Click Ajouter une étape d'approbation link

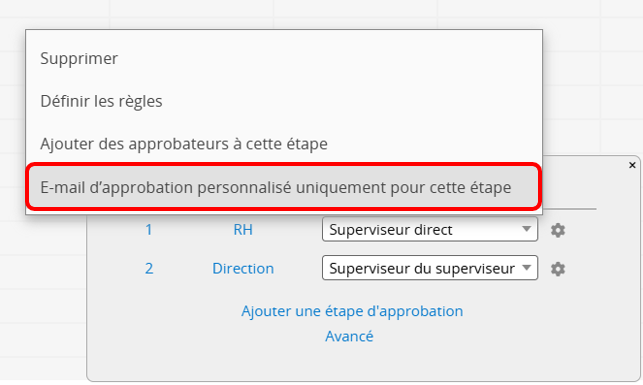pos(352,311)
